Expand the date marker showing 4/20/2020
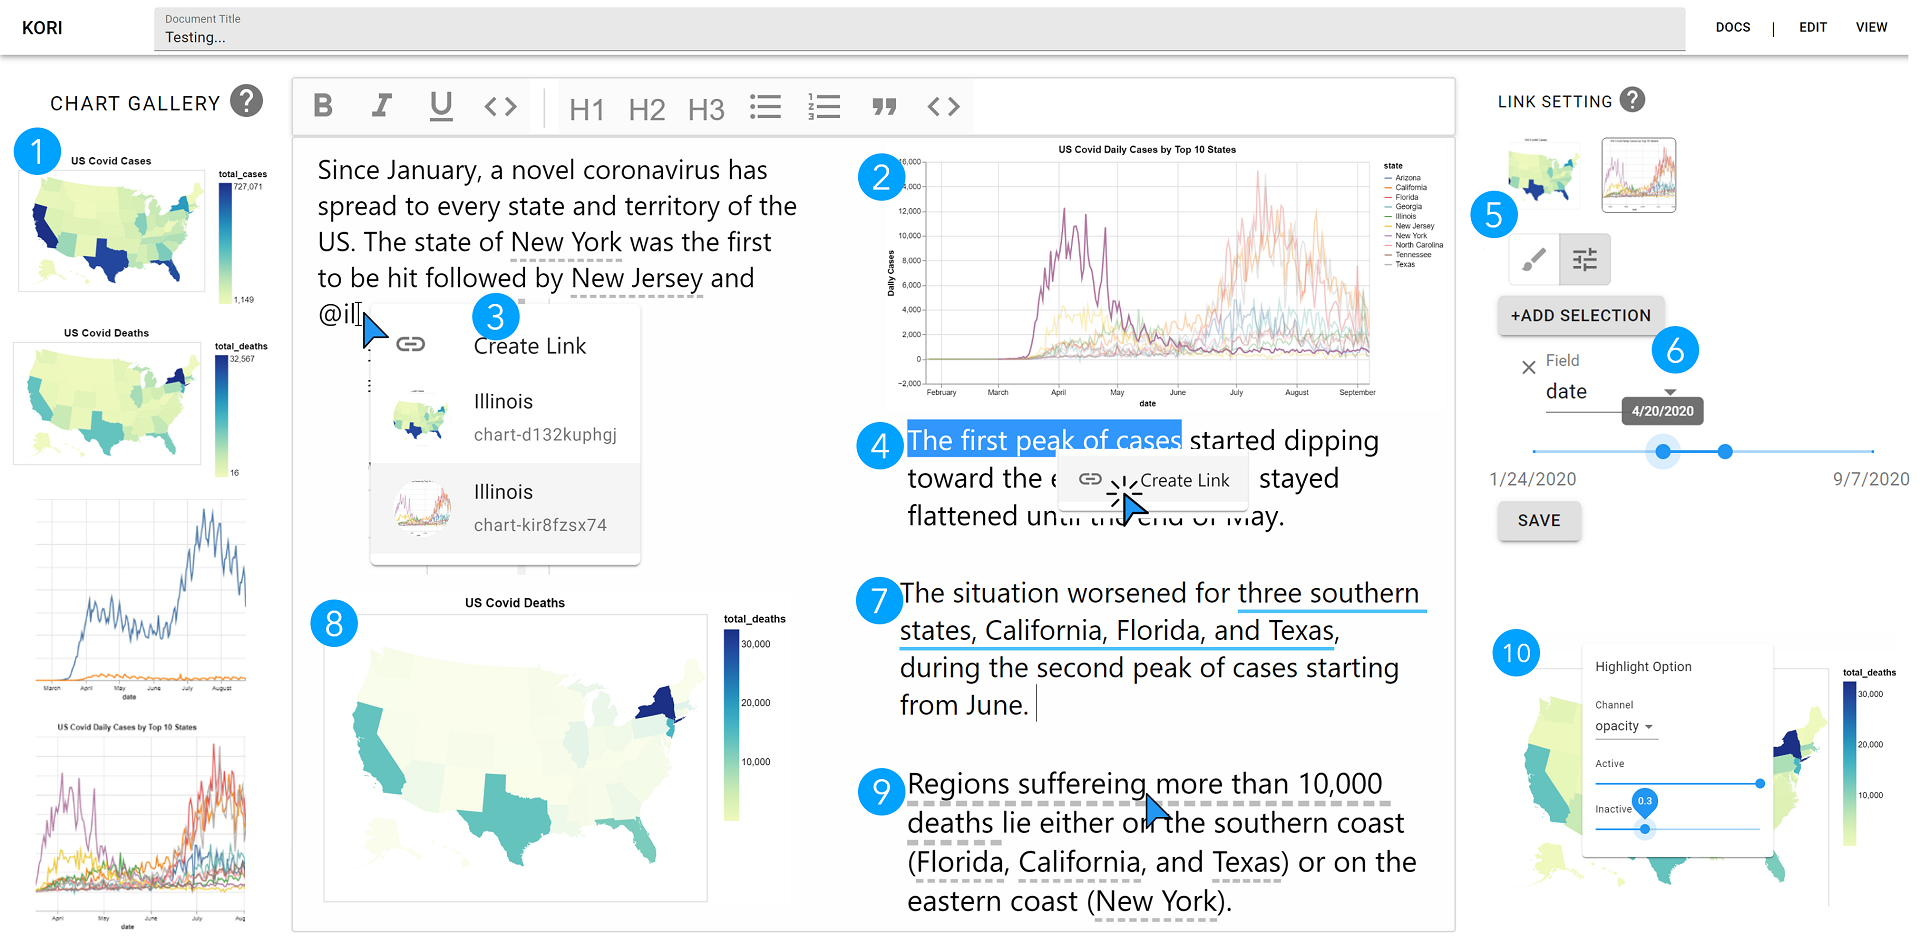1920x943 pixels. tap(1662, 410)
